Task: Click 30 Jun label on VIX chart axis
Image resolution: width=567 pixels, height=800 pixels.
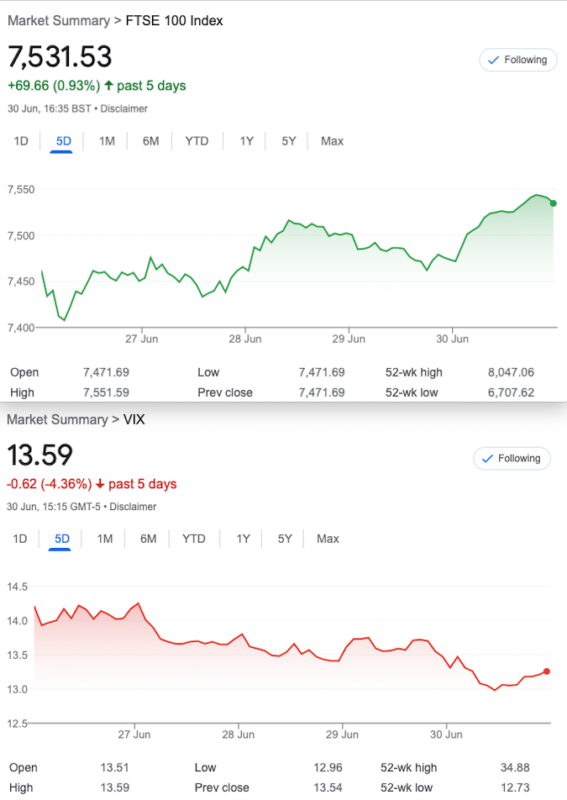Action: (x=446, y=734)
